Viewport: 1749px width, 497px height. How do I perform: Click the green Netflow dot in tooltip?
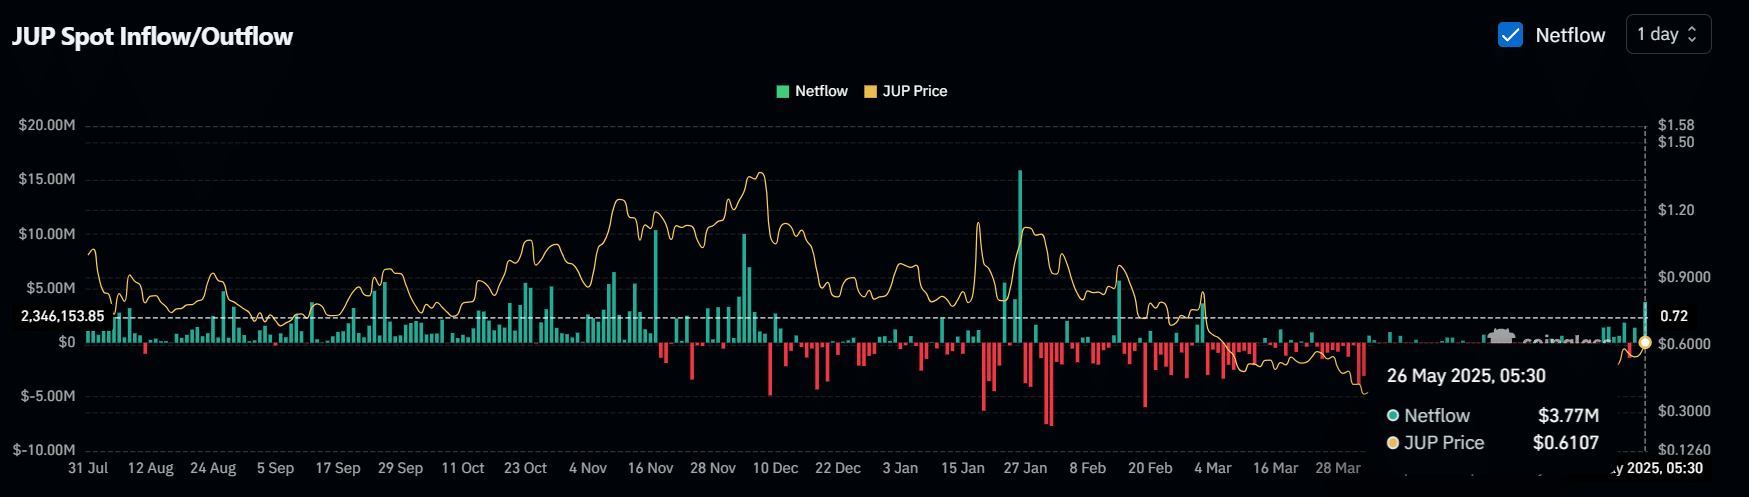click(1393, 415)
